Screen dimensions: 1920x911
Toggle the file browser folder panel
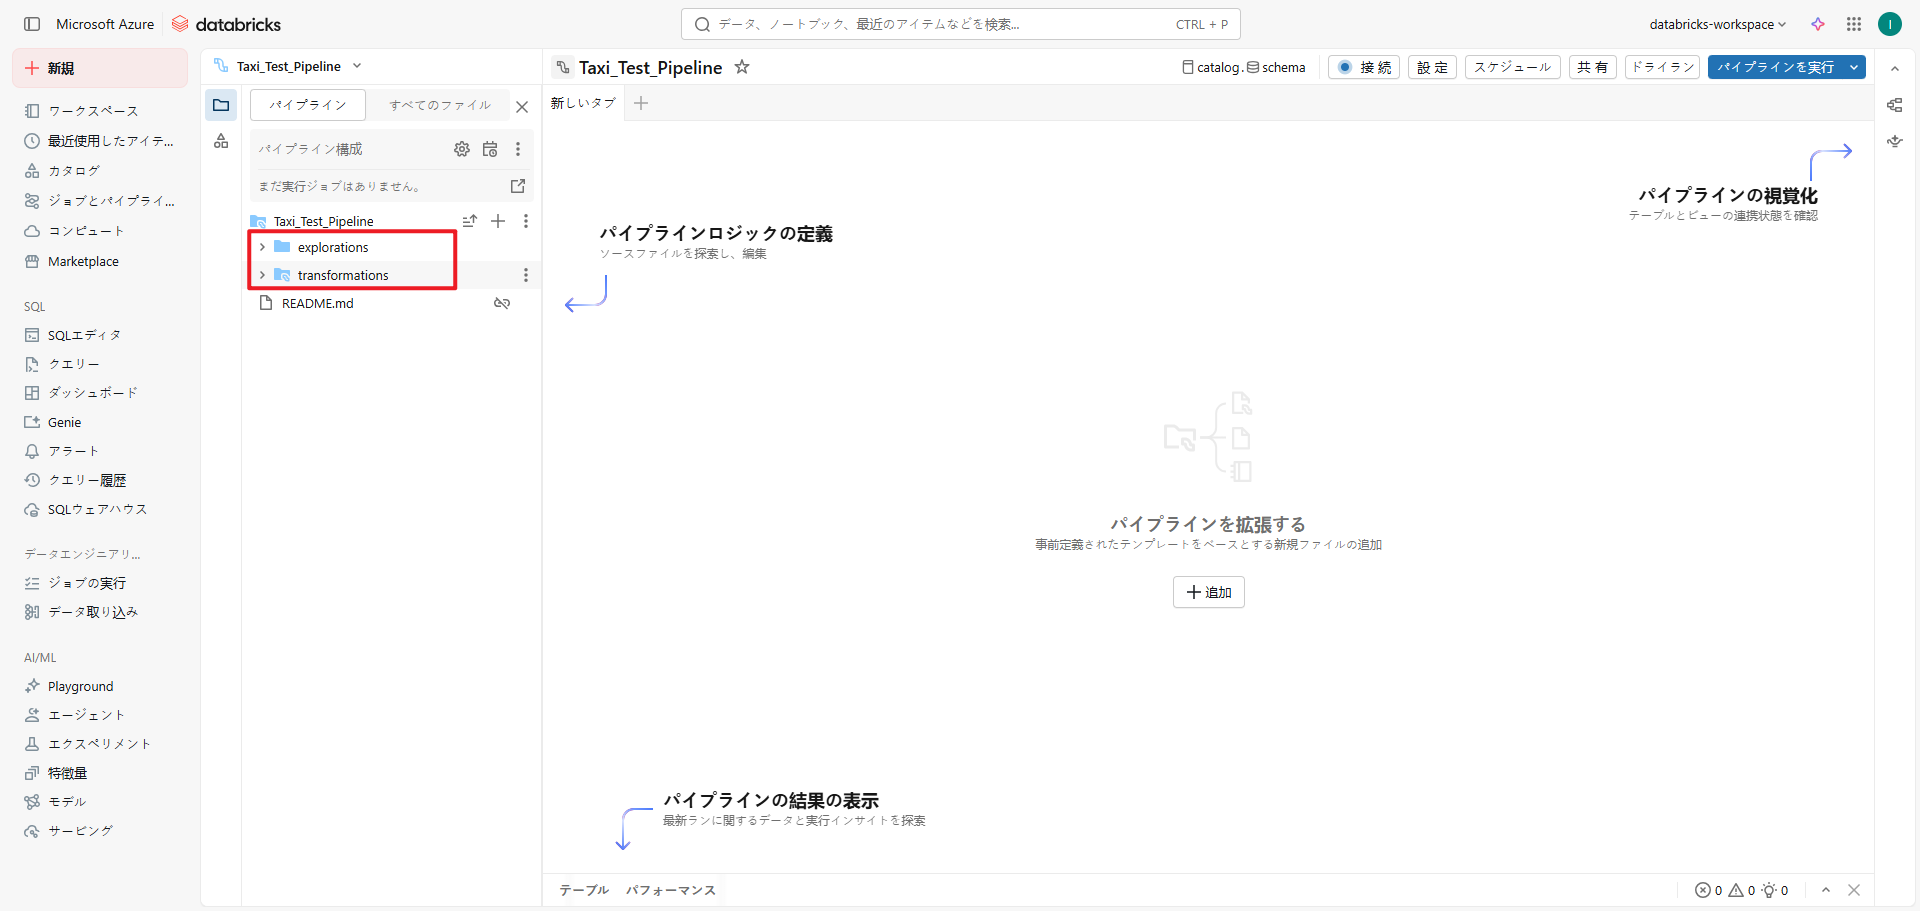[221, 105]
